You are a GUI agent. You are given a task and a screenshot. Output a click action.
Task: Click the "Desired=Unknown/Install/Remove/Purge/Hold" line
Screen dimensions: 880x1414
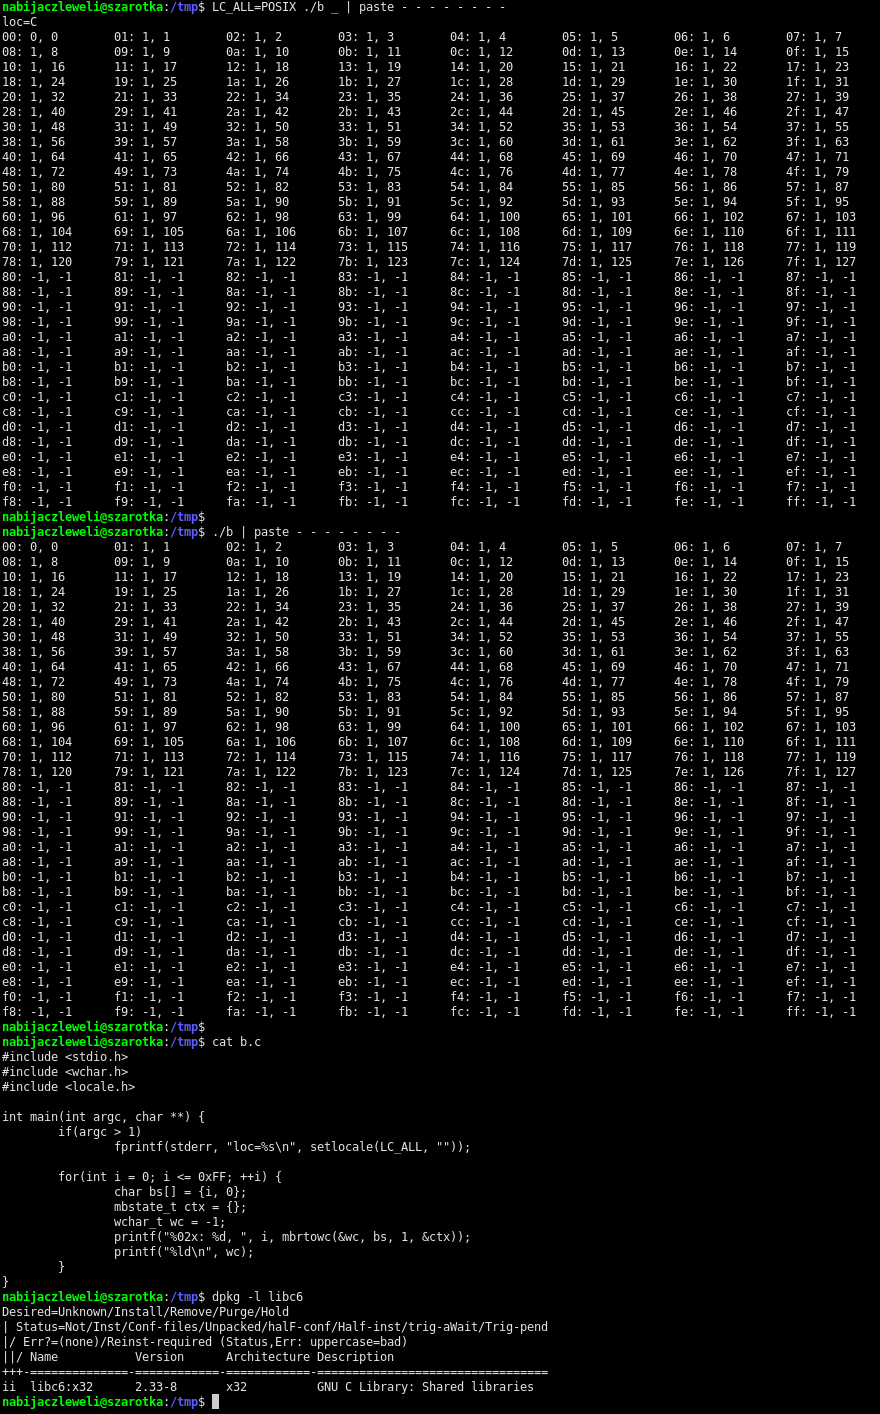[145, 1312]
